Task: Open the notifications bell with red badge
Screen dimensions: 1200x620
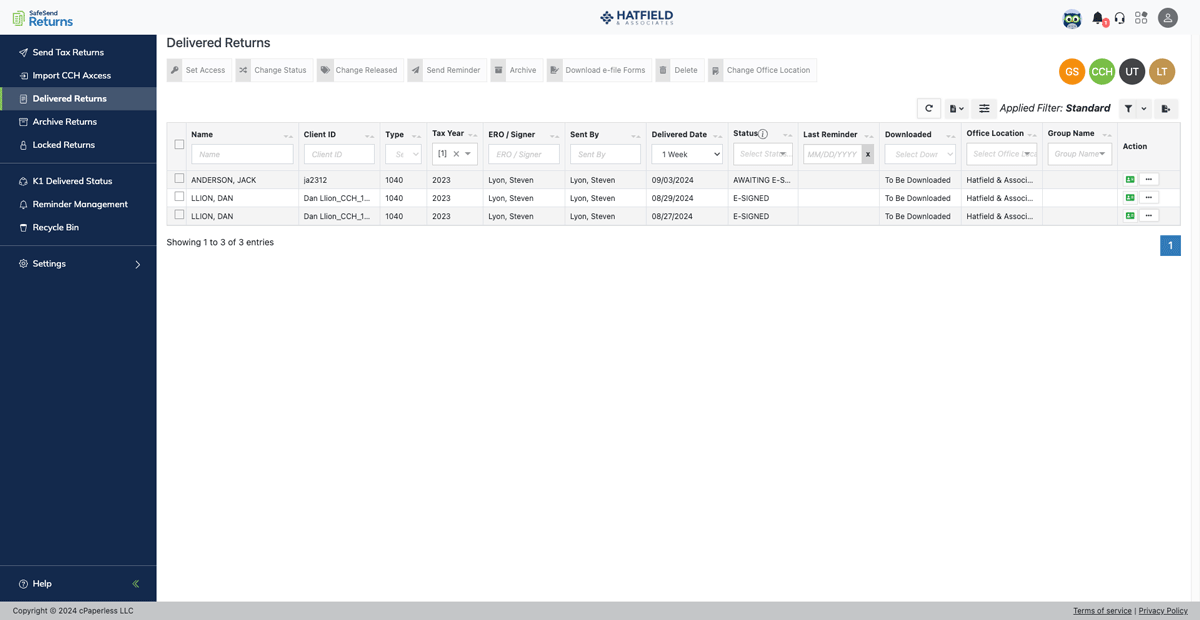Action: 1099,17
